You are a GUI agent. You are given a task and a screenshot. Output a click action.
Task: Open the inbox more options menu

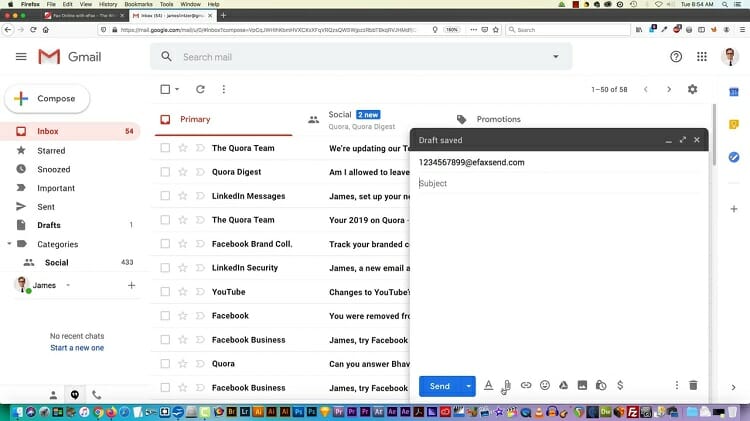[x=223, y=89]
